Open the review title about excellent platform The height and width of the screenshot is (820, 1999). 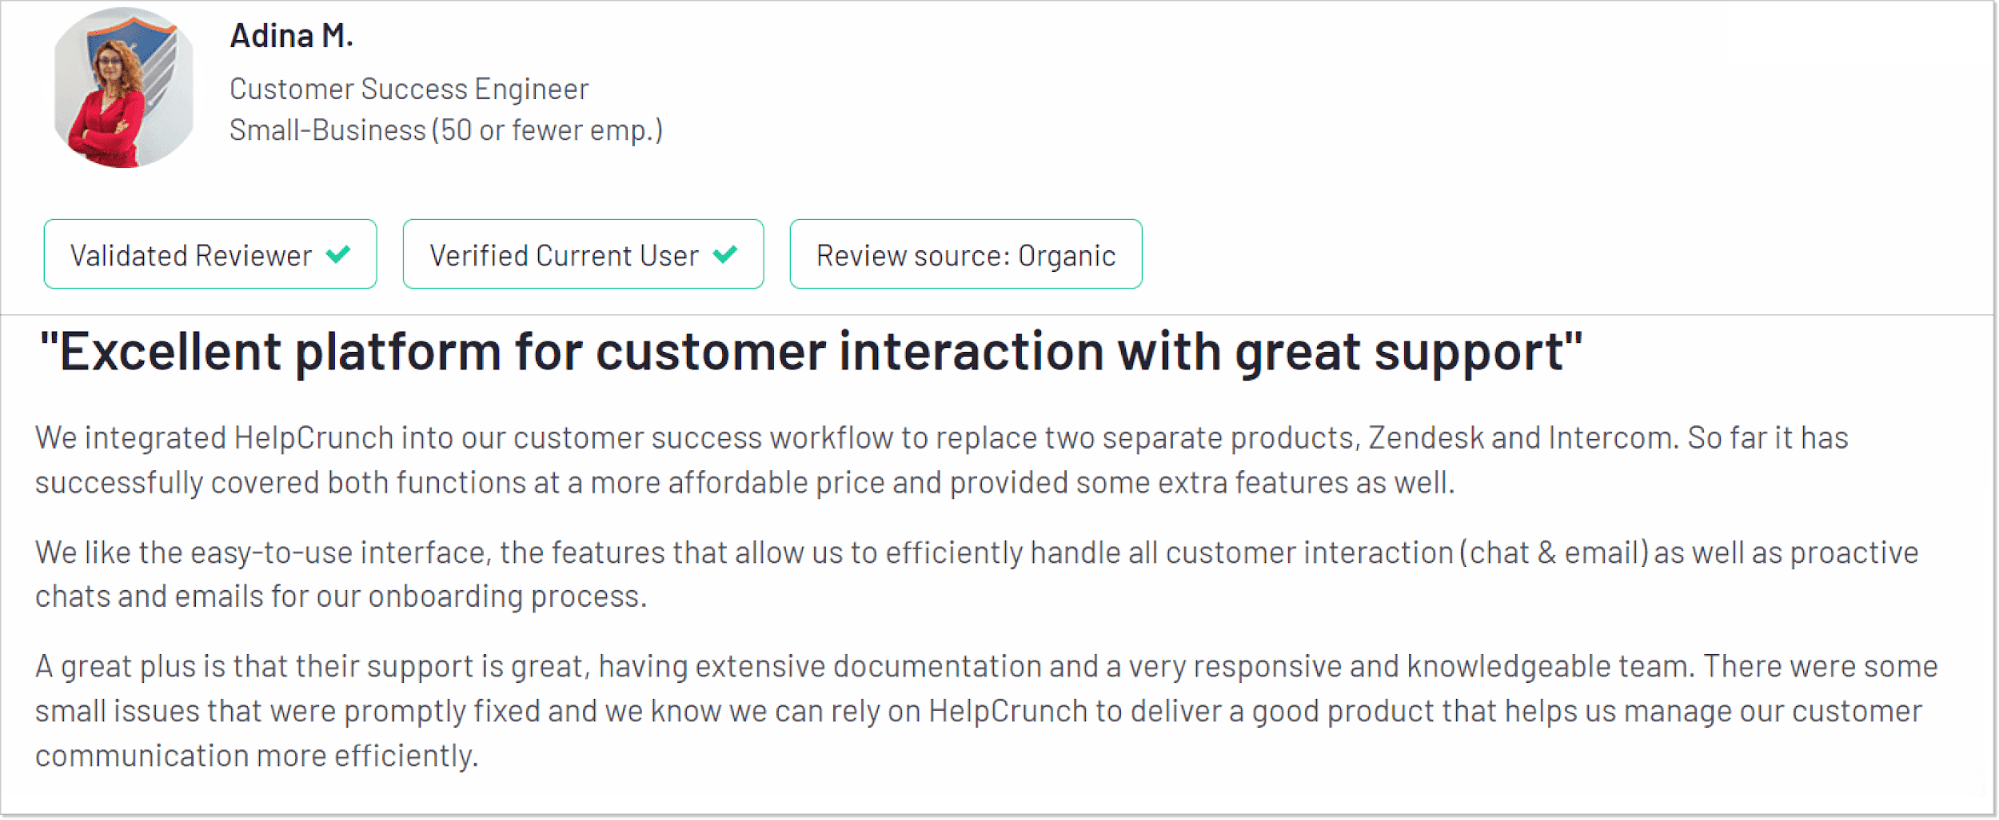[x=810, y=352]
